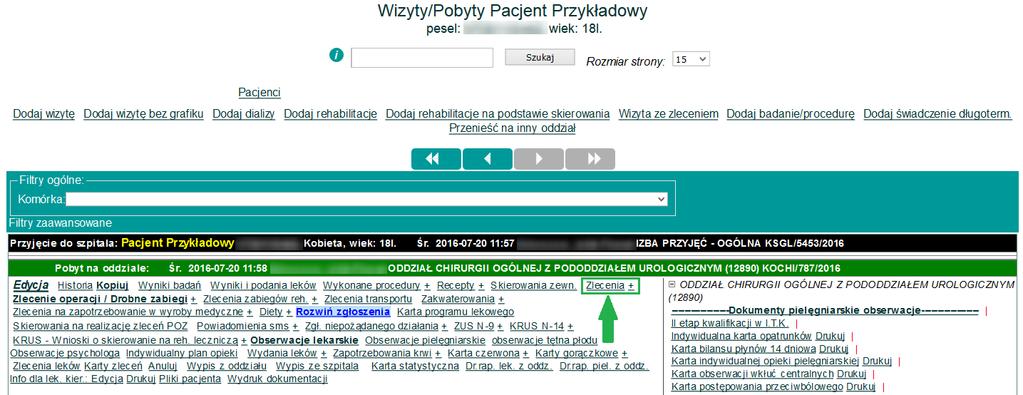
Task: Open the Pacjenci link
Action: point(260,93)
